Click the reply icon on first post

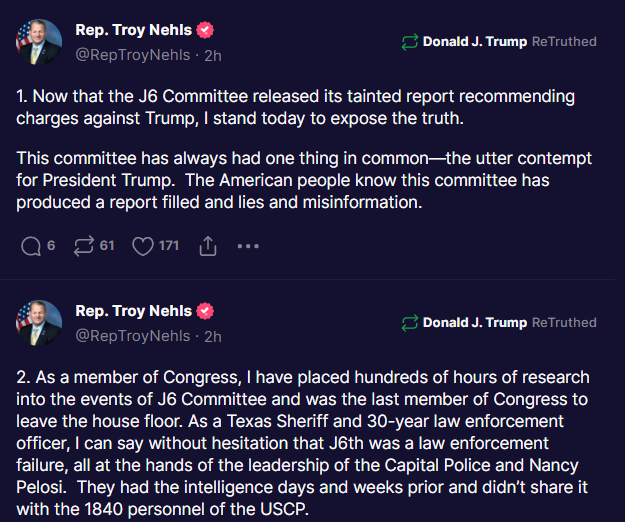pos(30,245)
